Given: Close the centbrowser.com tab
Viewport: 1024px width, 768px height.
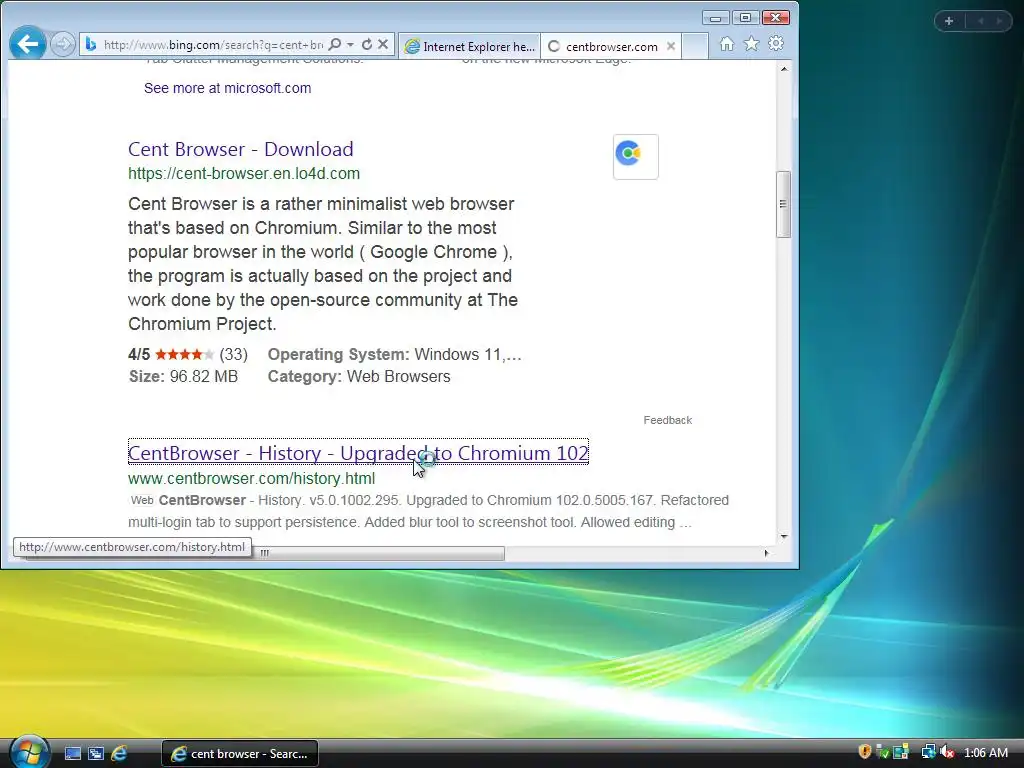Looking at the screenshot, I should click(671, 46).
